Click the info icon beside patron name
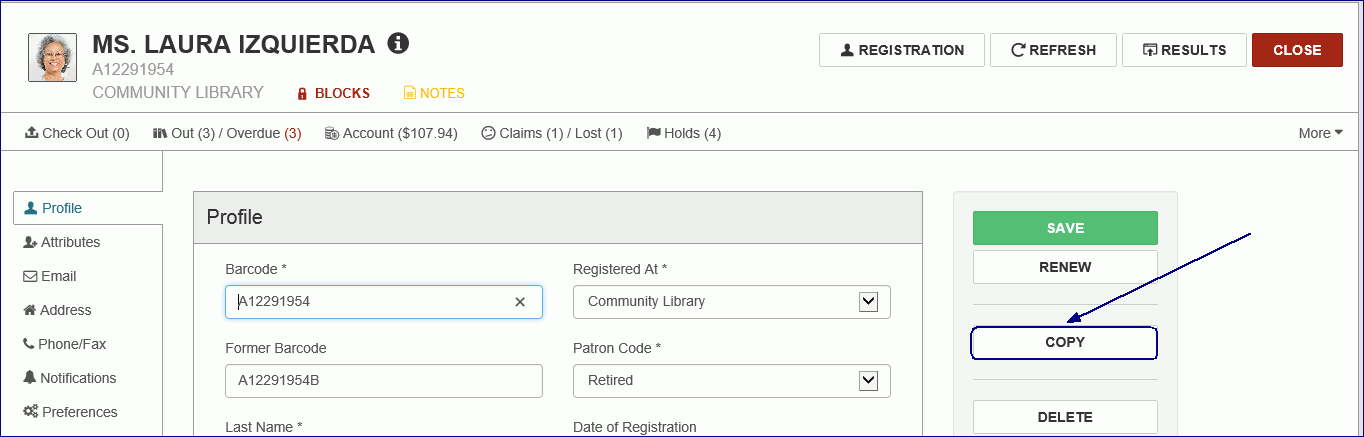Screen dimensions: 1364x437 point(398,43)
